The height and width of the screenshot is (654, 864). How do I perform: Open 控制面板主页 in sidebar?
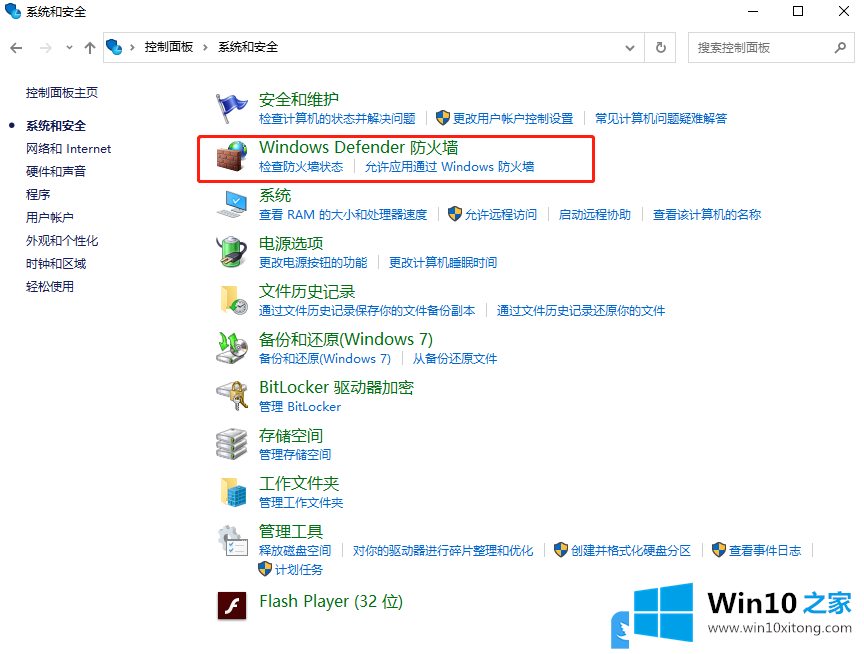pyautogui.click(x=62, y=93)
